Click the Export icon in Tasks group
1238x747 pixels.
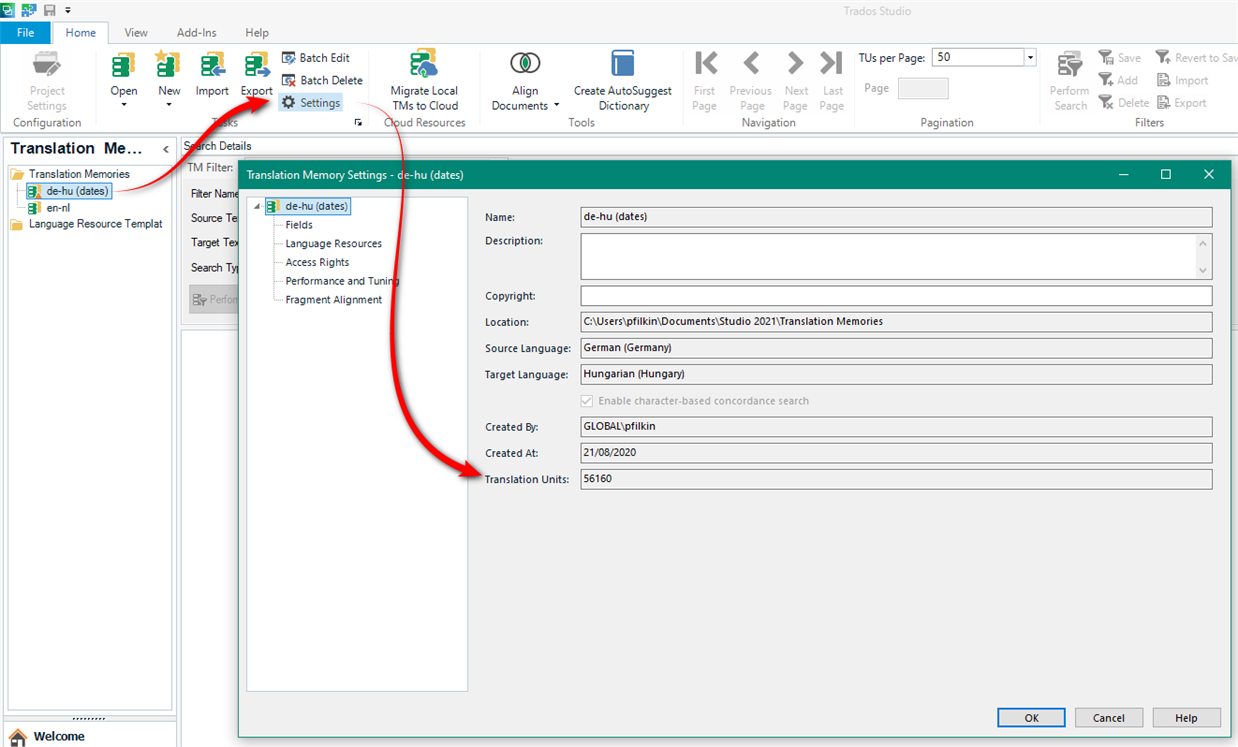pyautogui.click(x=257, y=65)
